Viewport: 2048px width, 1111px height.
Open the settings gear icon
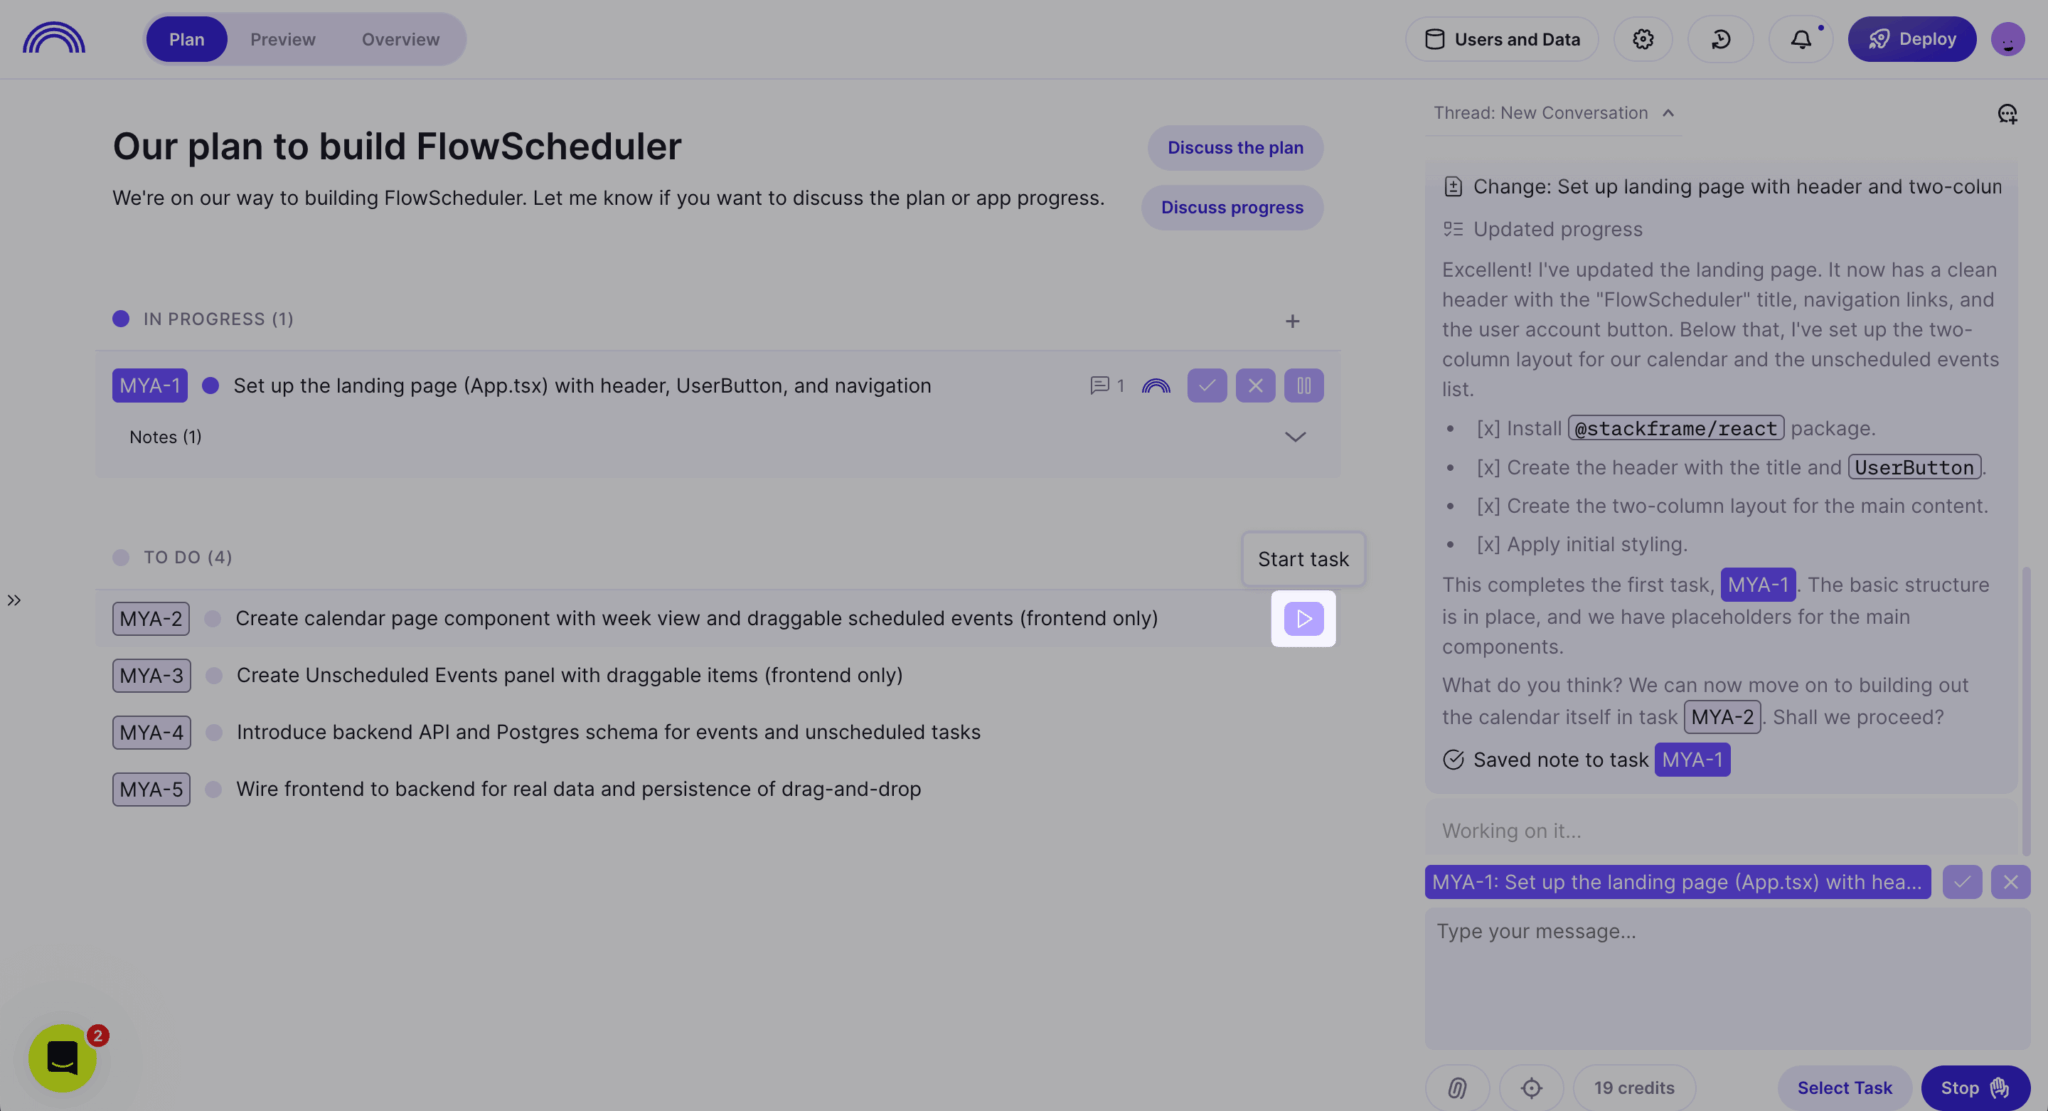click(x=1643, y=39)
